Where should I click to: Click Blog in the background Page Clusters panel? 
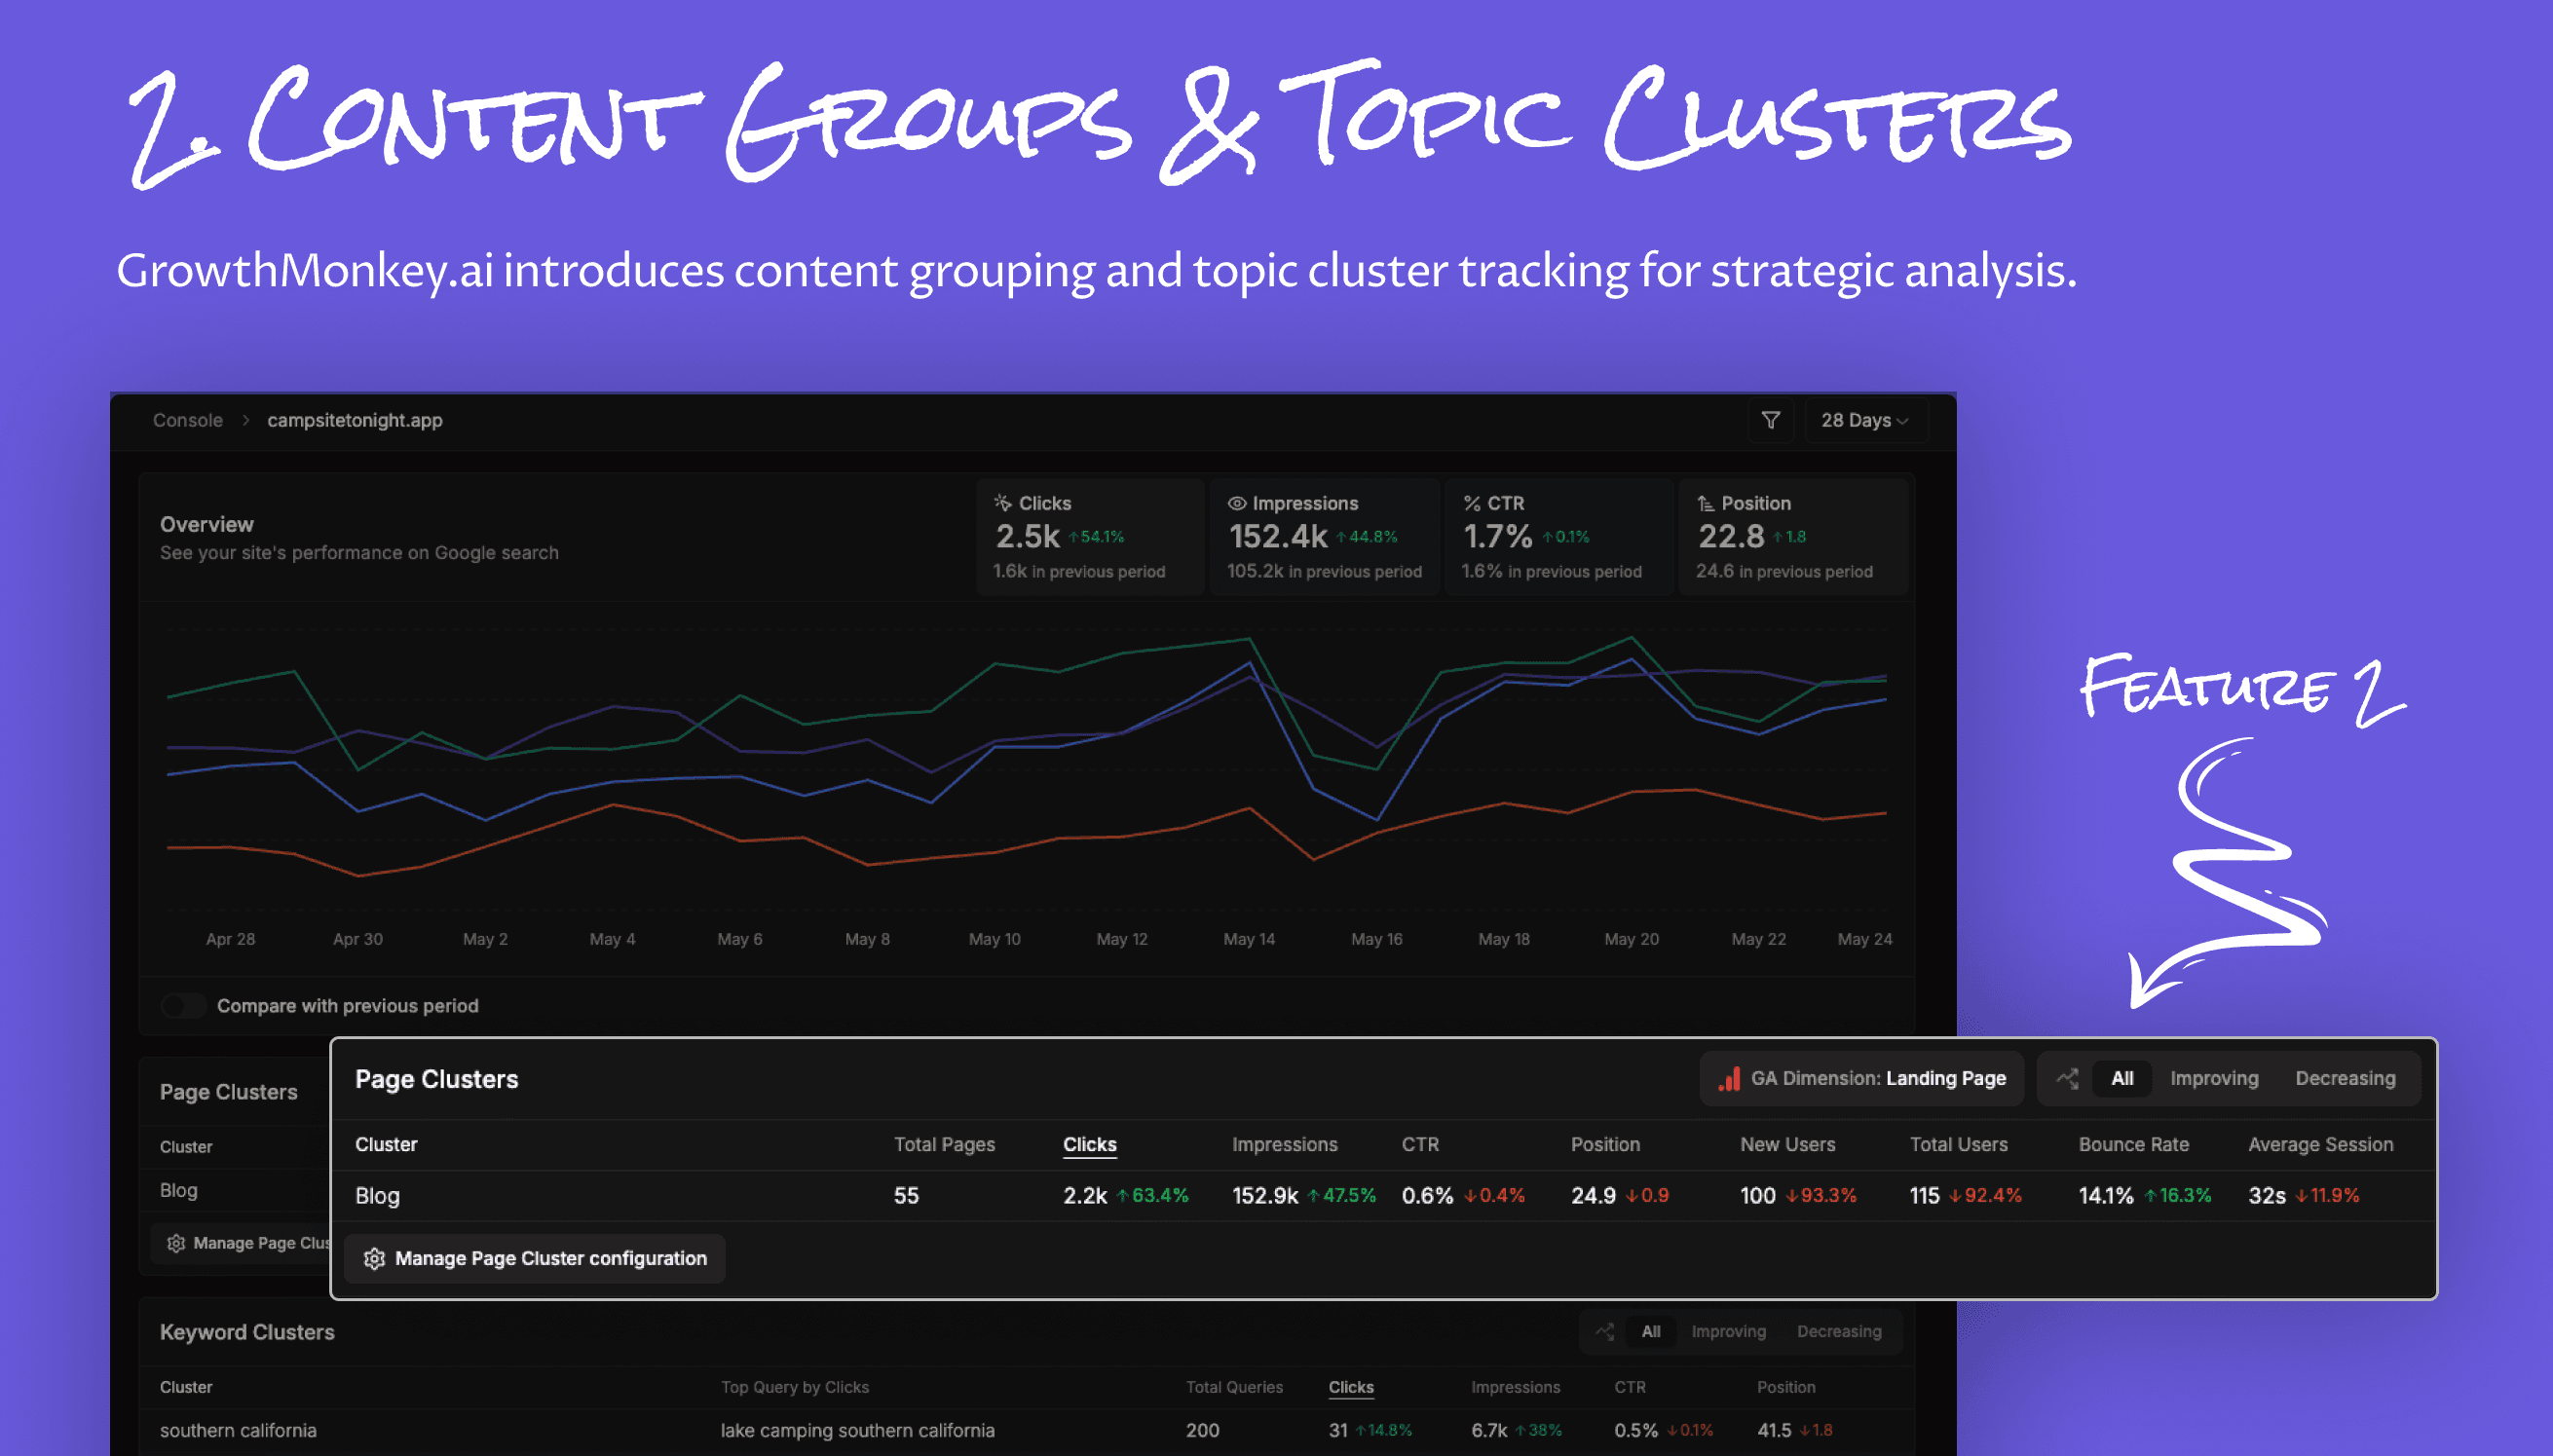(x=179, y=1190)
